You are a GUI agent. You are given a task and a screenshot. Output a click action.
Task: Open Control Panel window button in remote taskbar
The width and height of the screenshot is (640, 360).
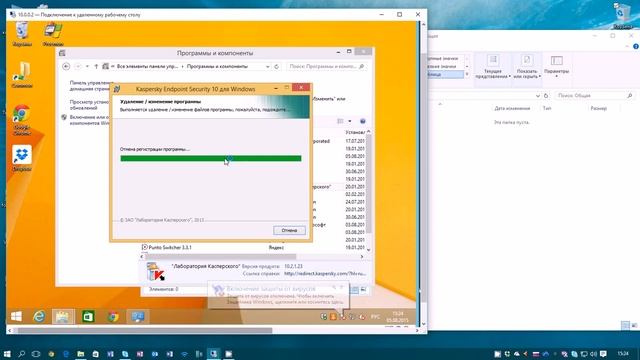click(x=62, y=317)
